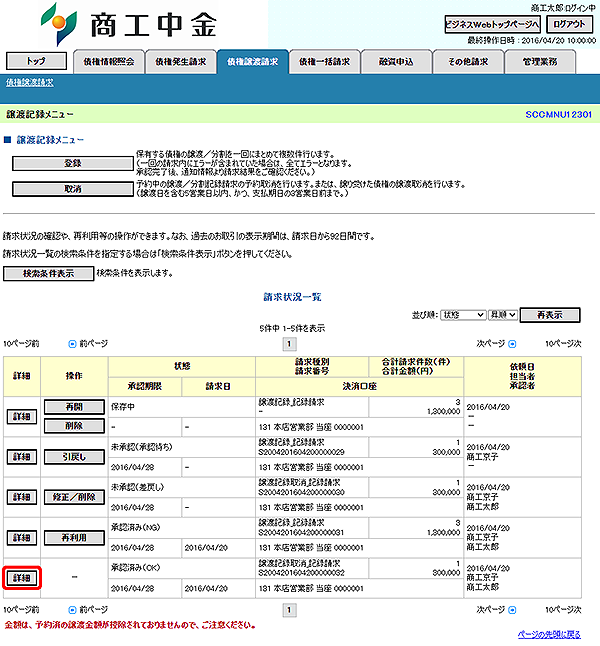This screenshot has width=600, height=646.
Task: Open 詳細 for the 未承認(承認待ち) row
Action: pos(22,457)
